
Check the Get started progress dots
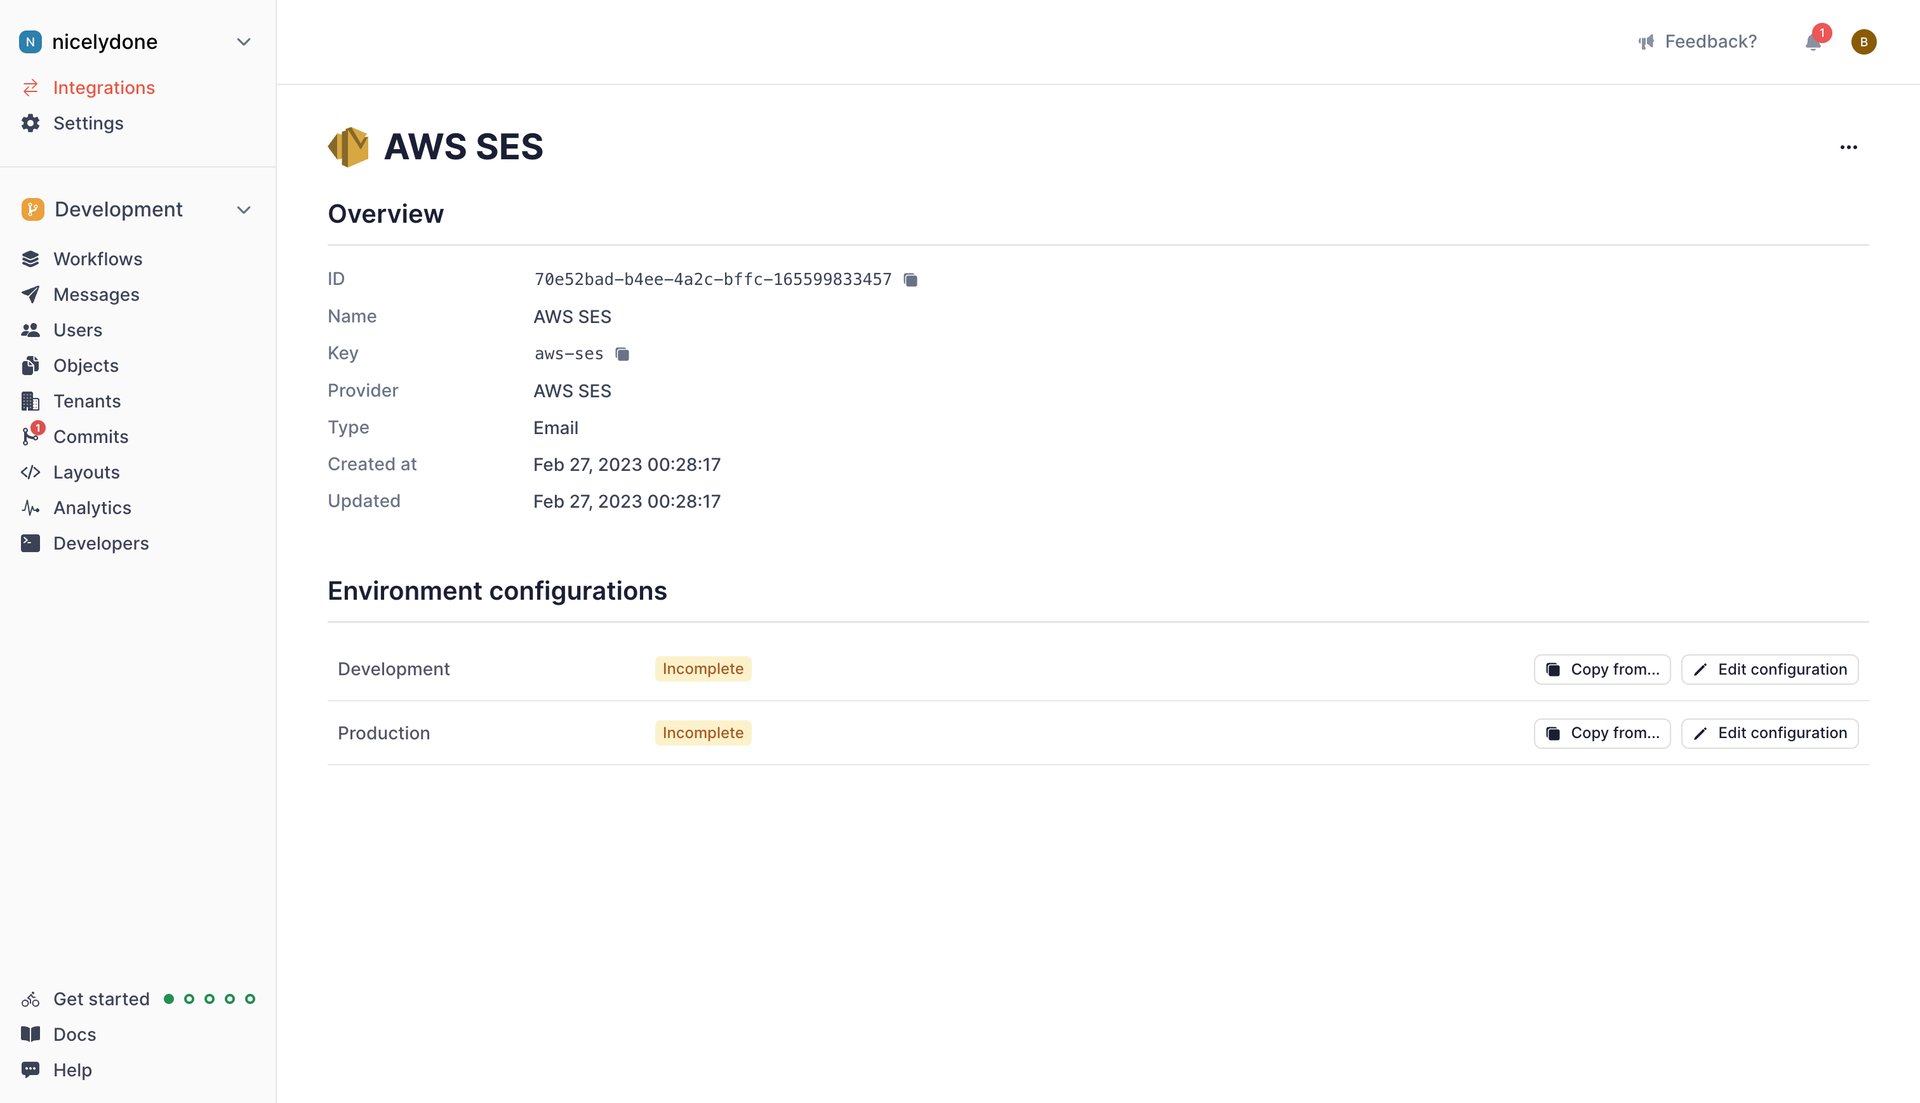click(x=209, y=998)
